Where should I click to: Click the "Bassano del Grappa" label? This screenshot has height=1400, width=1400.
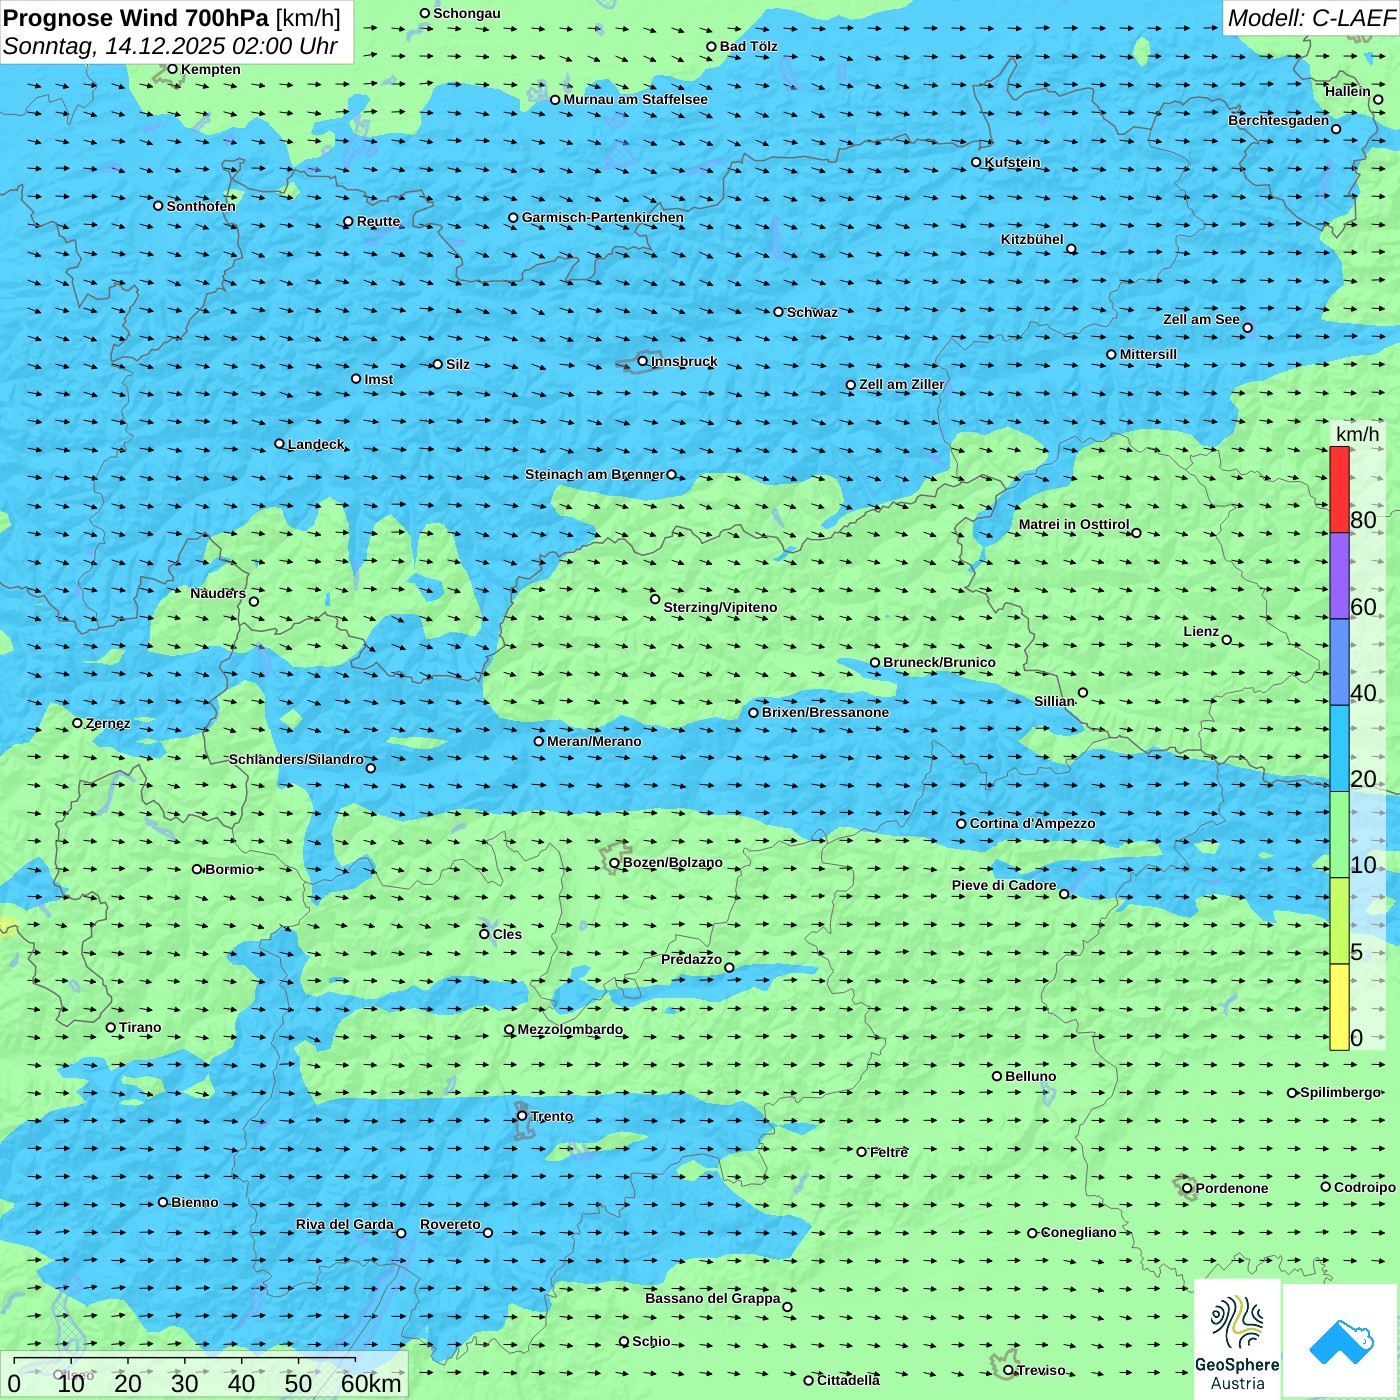(713, 1298)
